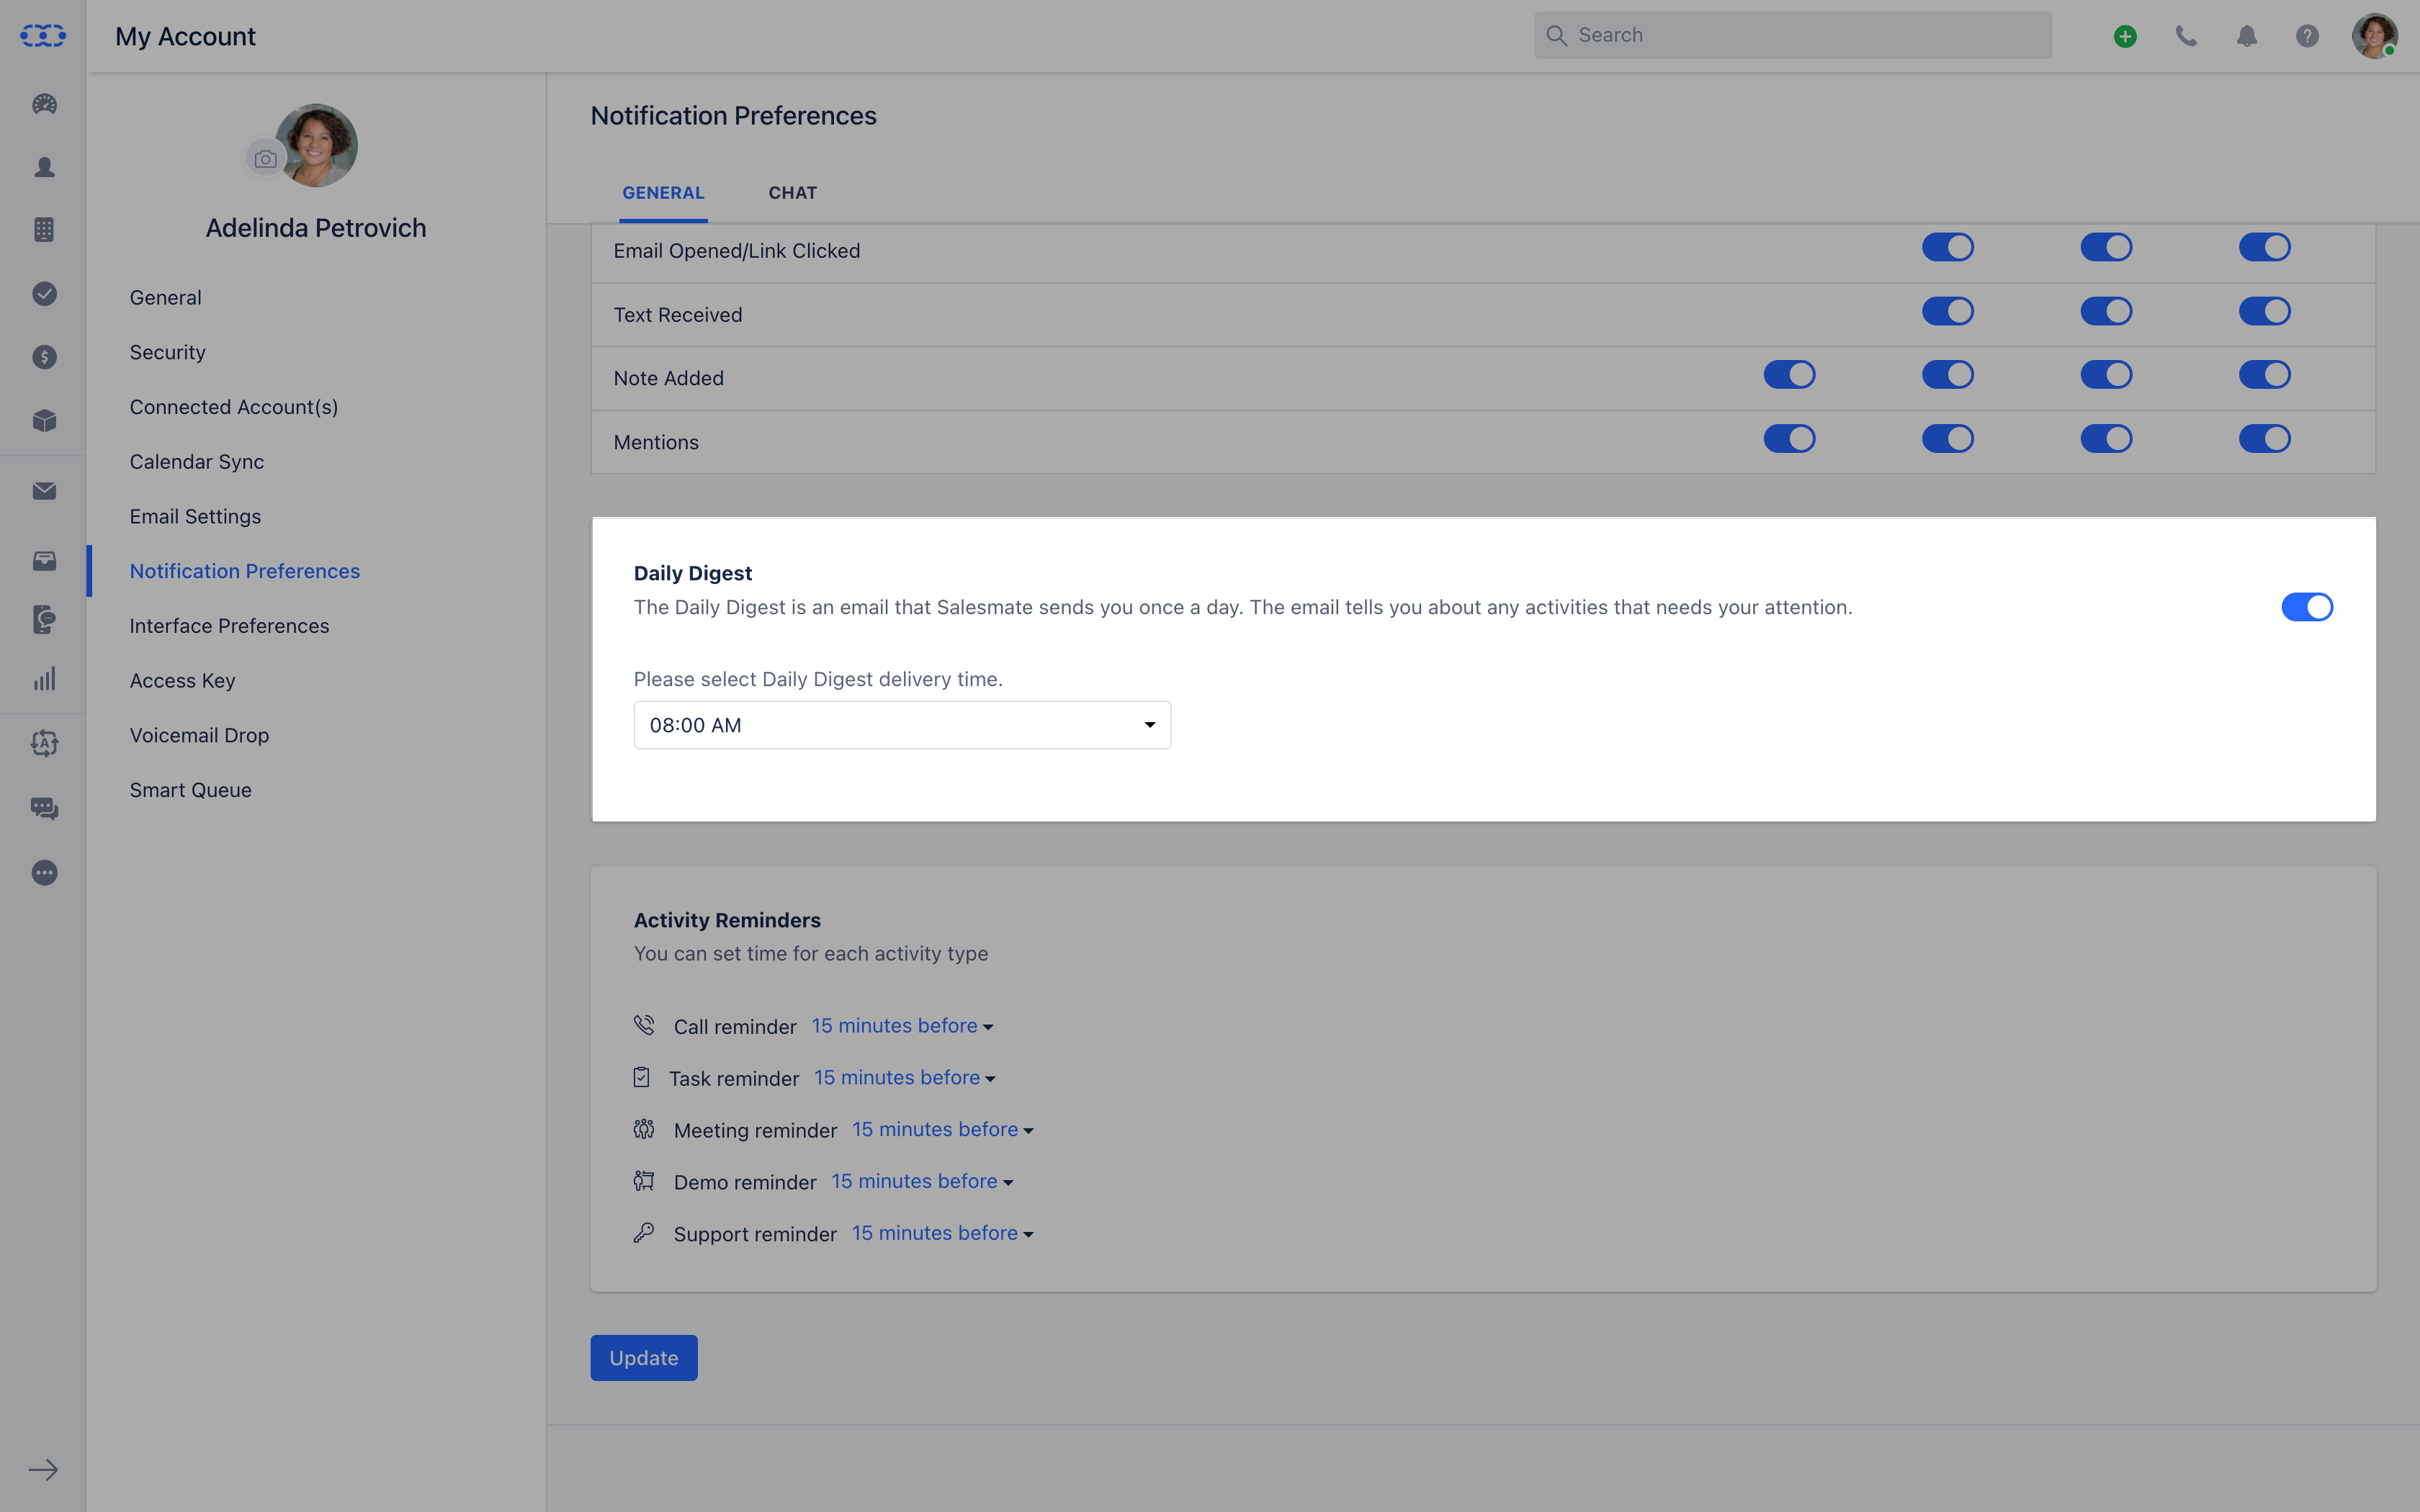2420x1512 pixels.
Task: Toggle the Daily Digest switch
Action: click(2307, 607)
